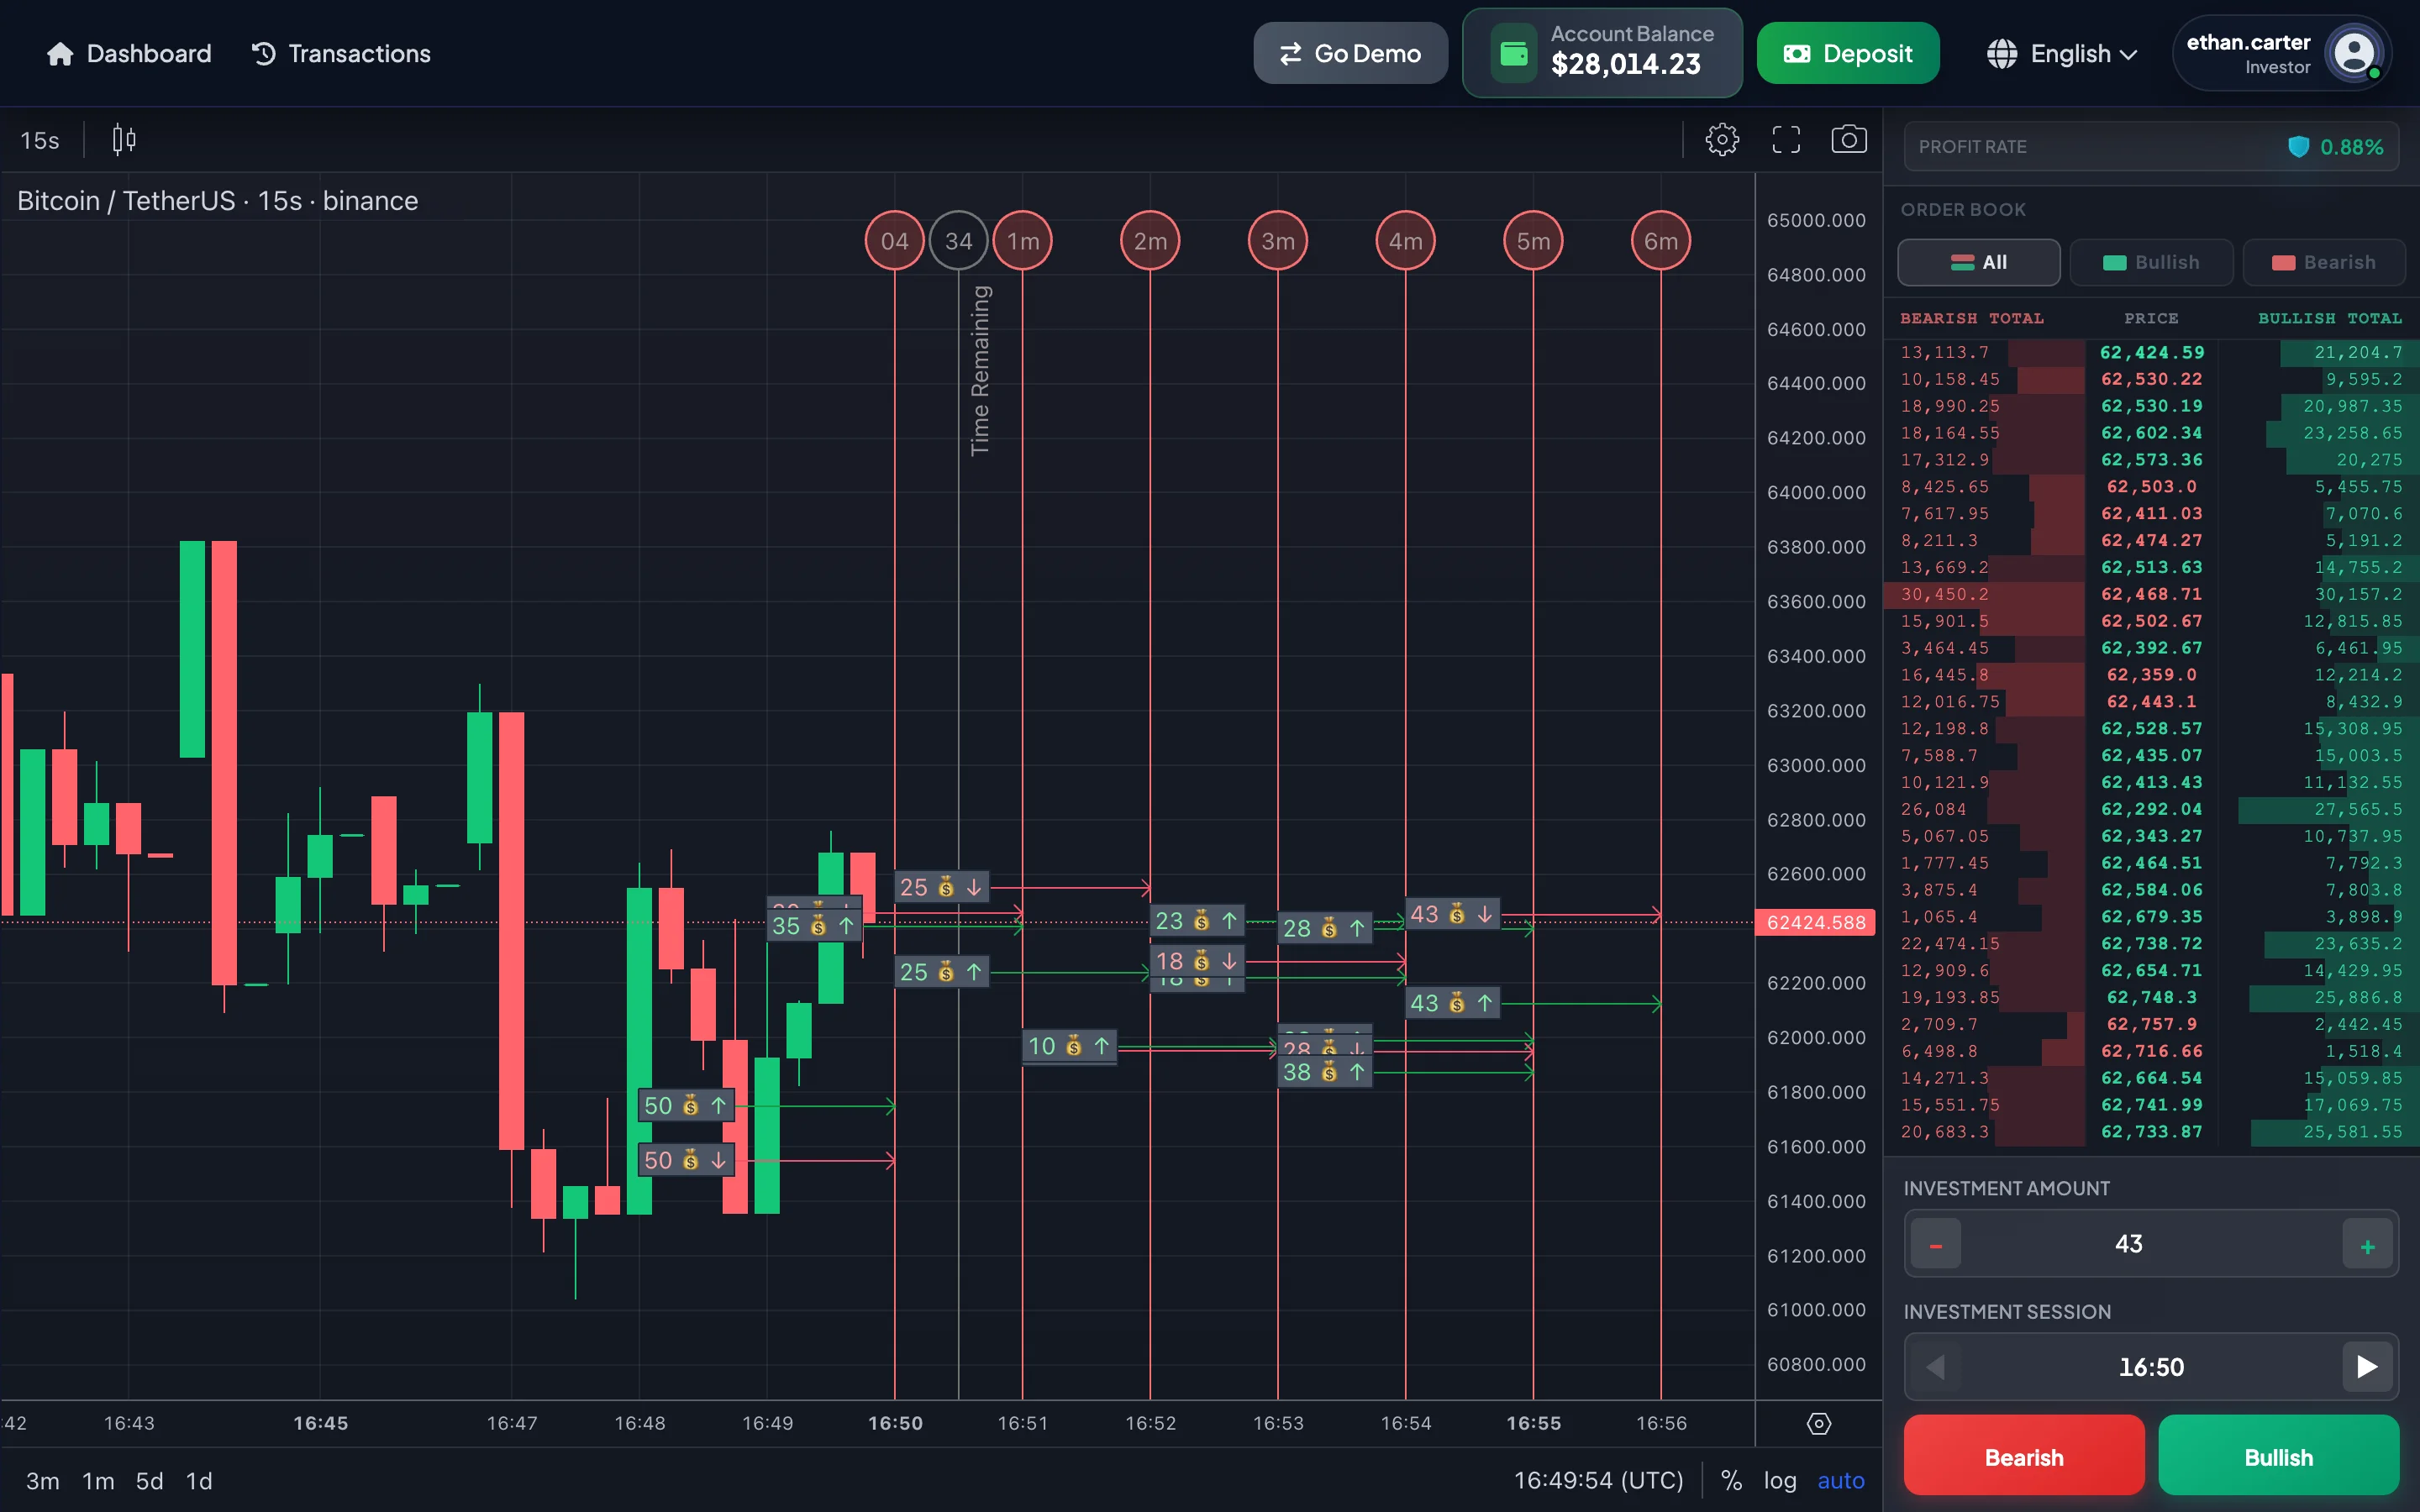Click the 43 bearish order label
The image size is (2420, 1512).
pos(1453,914)
